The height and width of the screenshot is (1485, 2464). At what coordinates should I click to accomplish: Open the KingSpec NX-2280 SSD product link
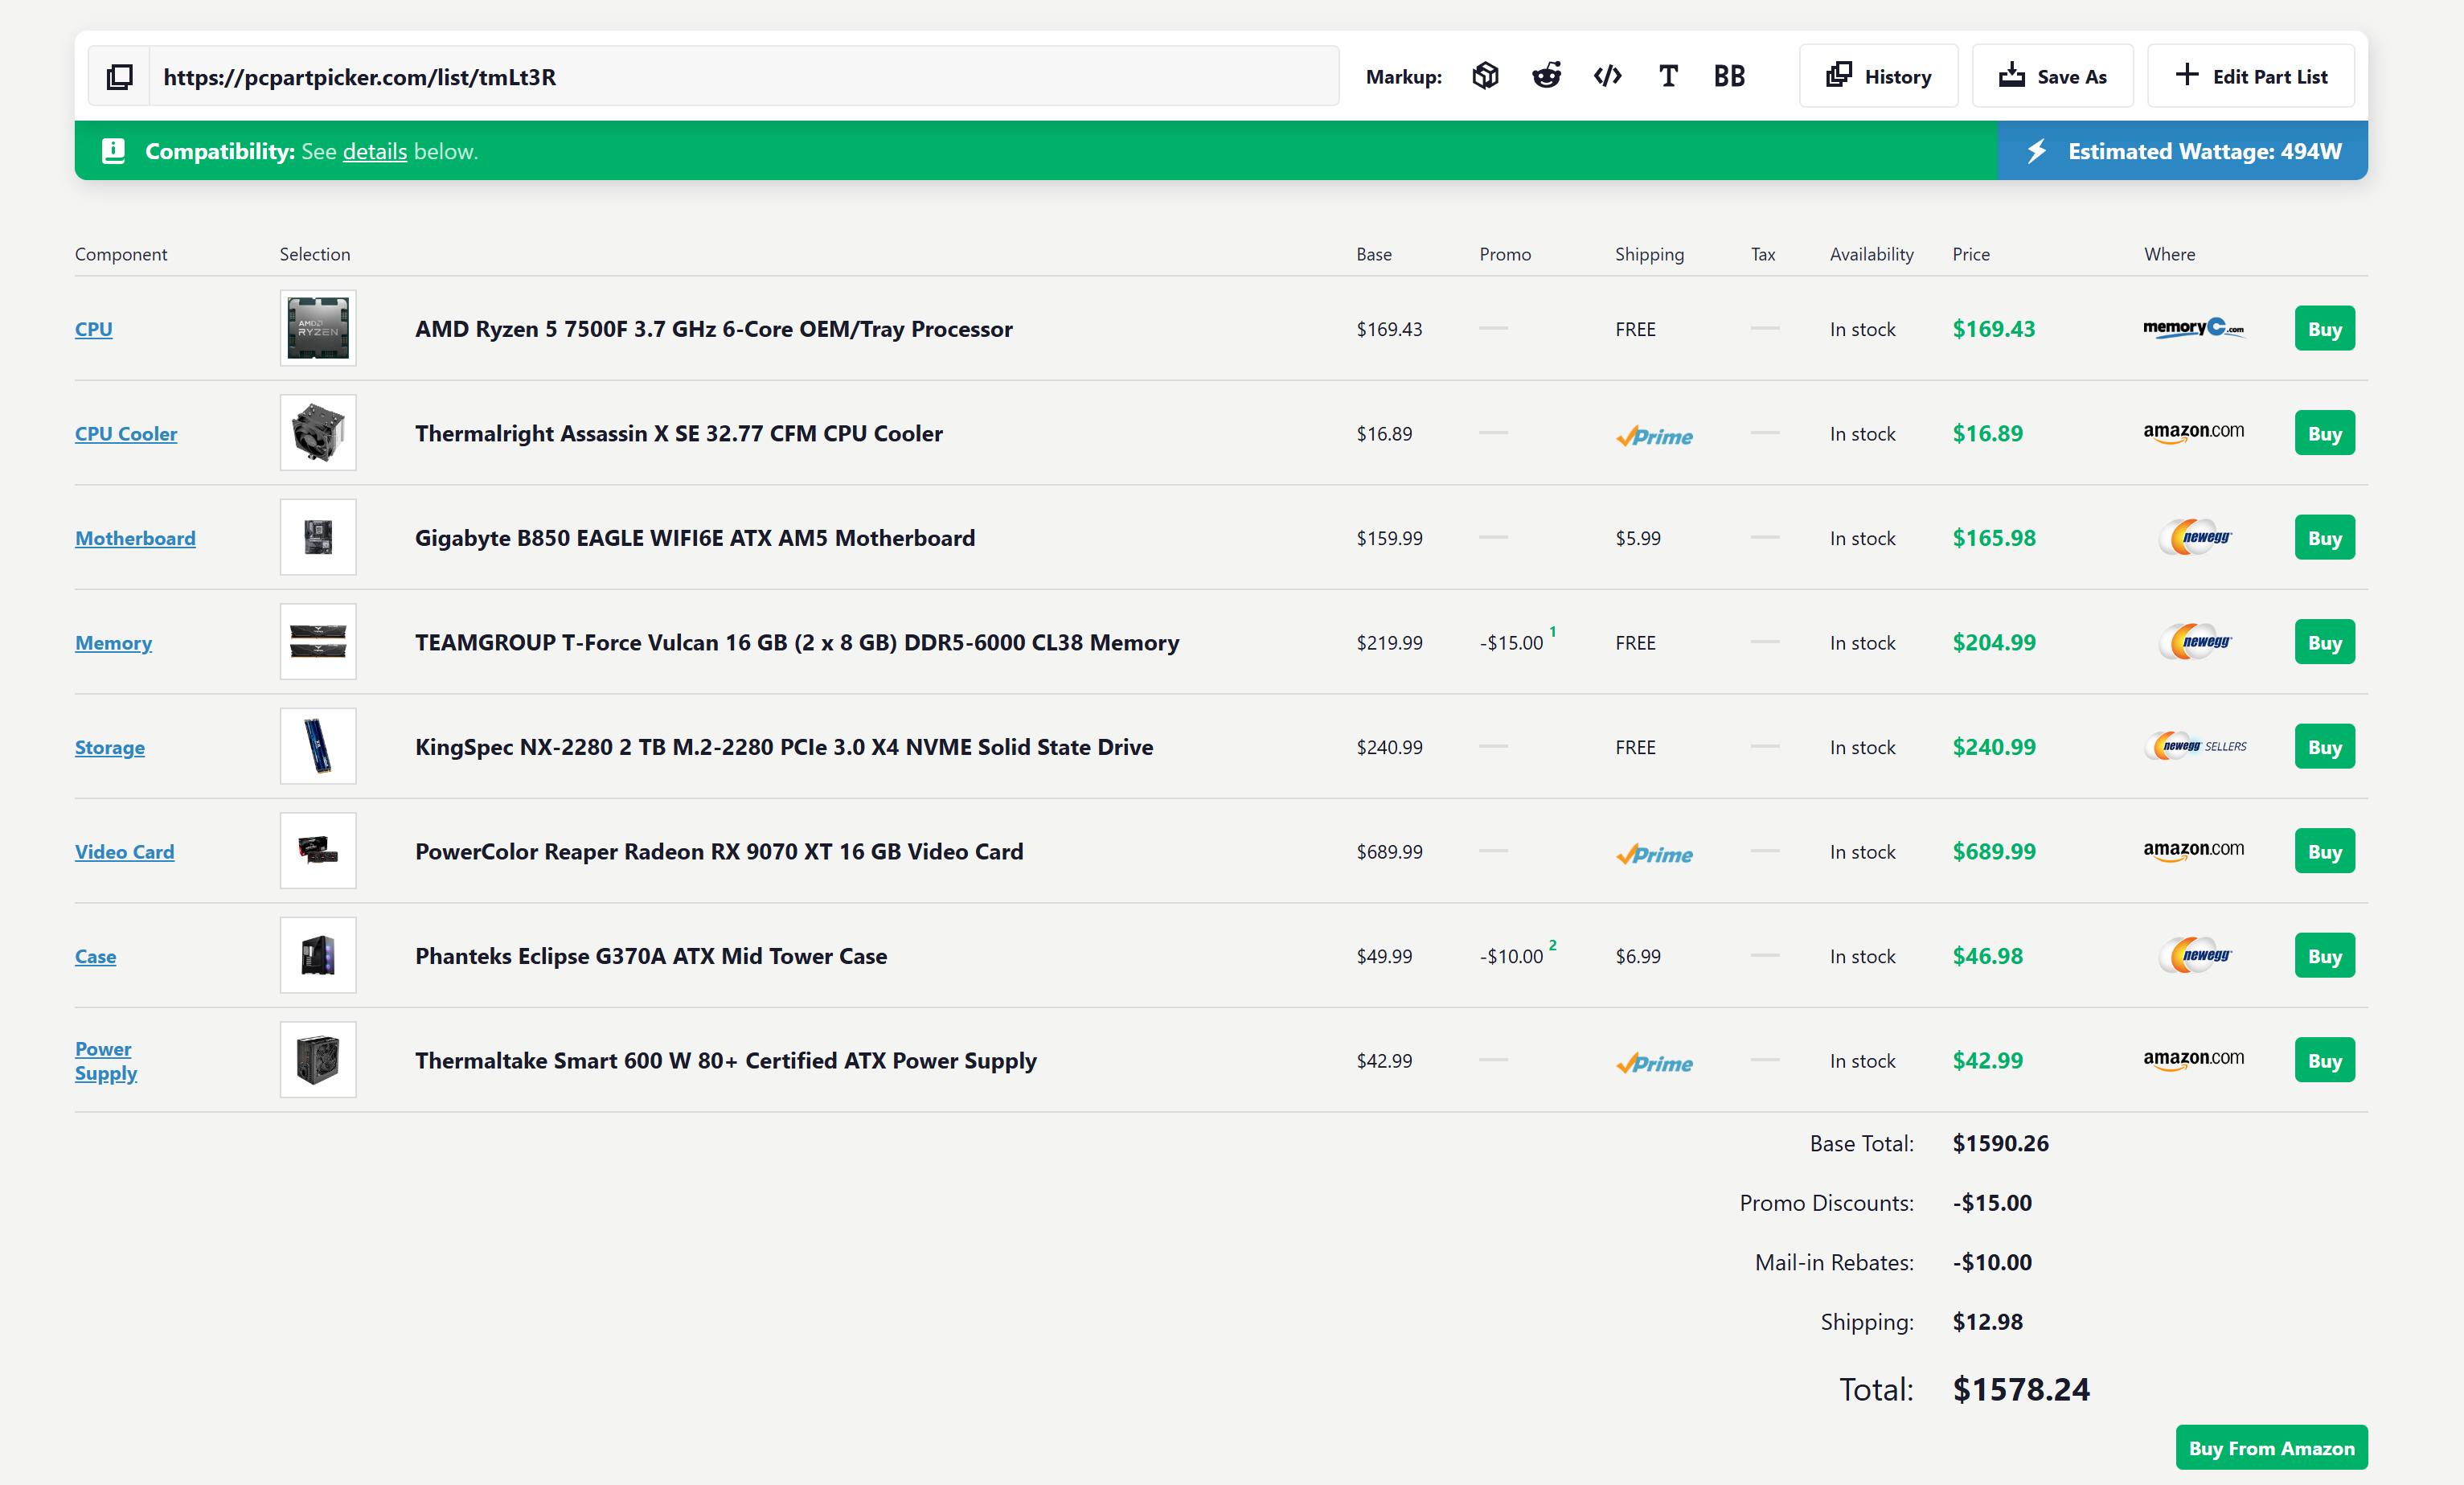click(784, 747)
